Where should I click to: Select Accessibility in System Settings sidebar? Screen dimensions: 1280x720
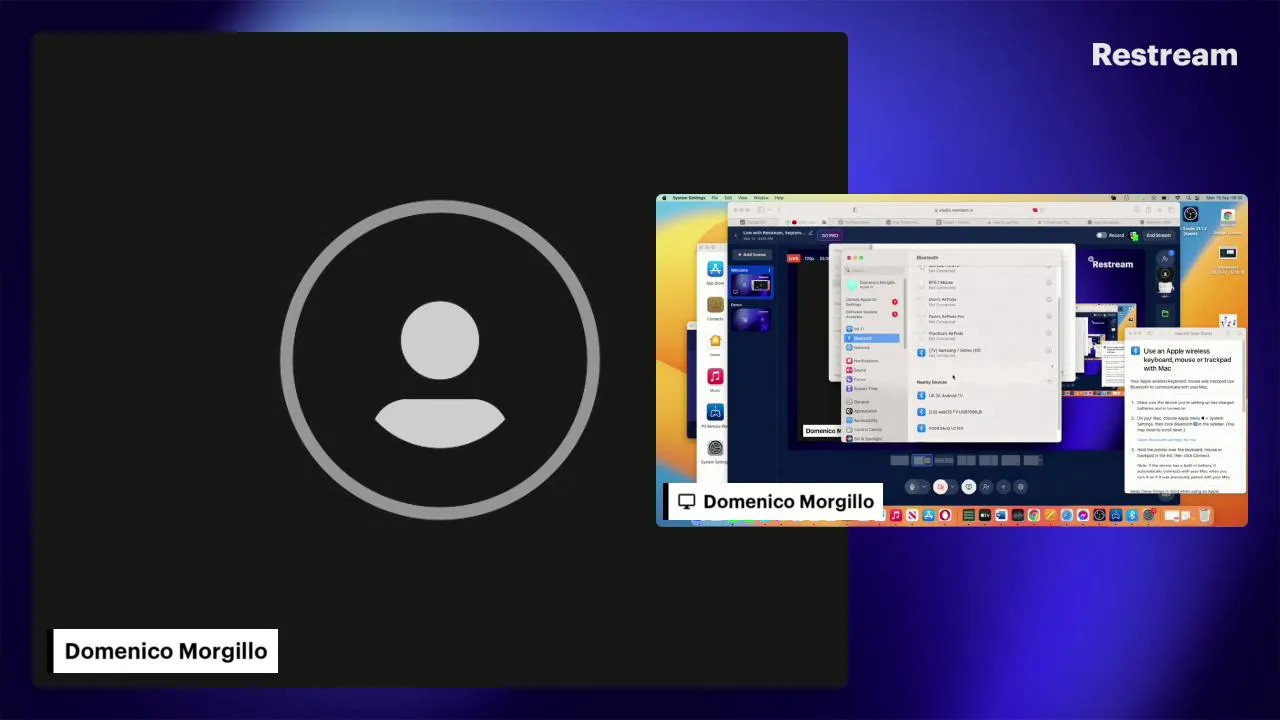[872, 420]
